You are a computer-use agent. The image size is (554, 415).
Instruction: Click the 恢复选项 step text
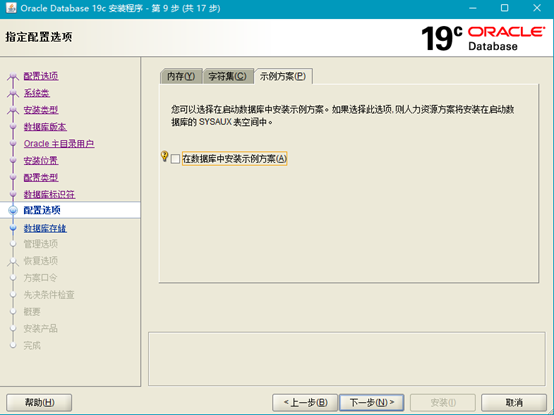click(x=41, y=261)
